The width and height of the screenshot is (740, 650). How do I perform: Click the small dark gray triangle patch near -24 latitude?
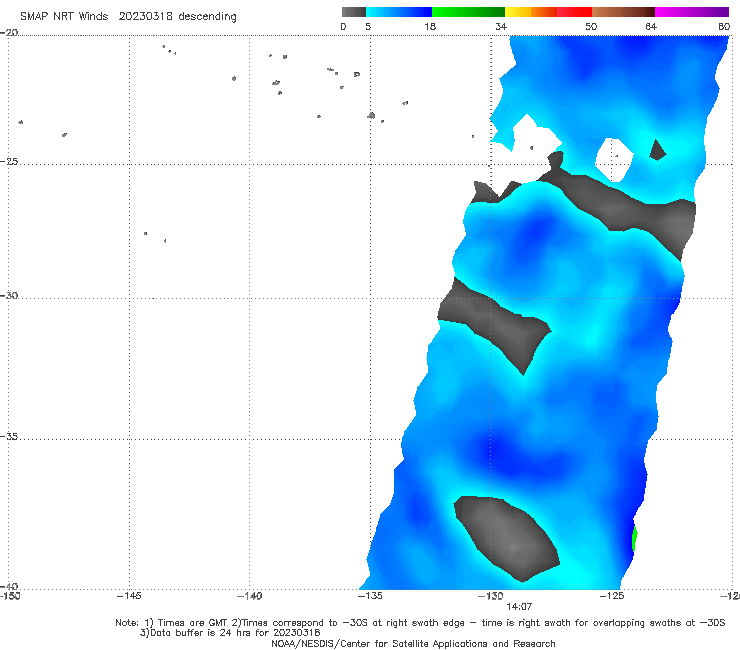[657, 150]
